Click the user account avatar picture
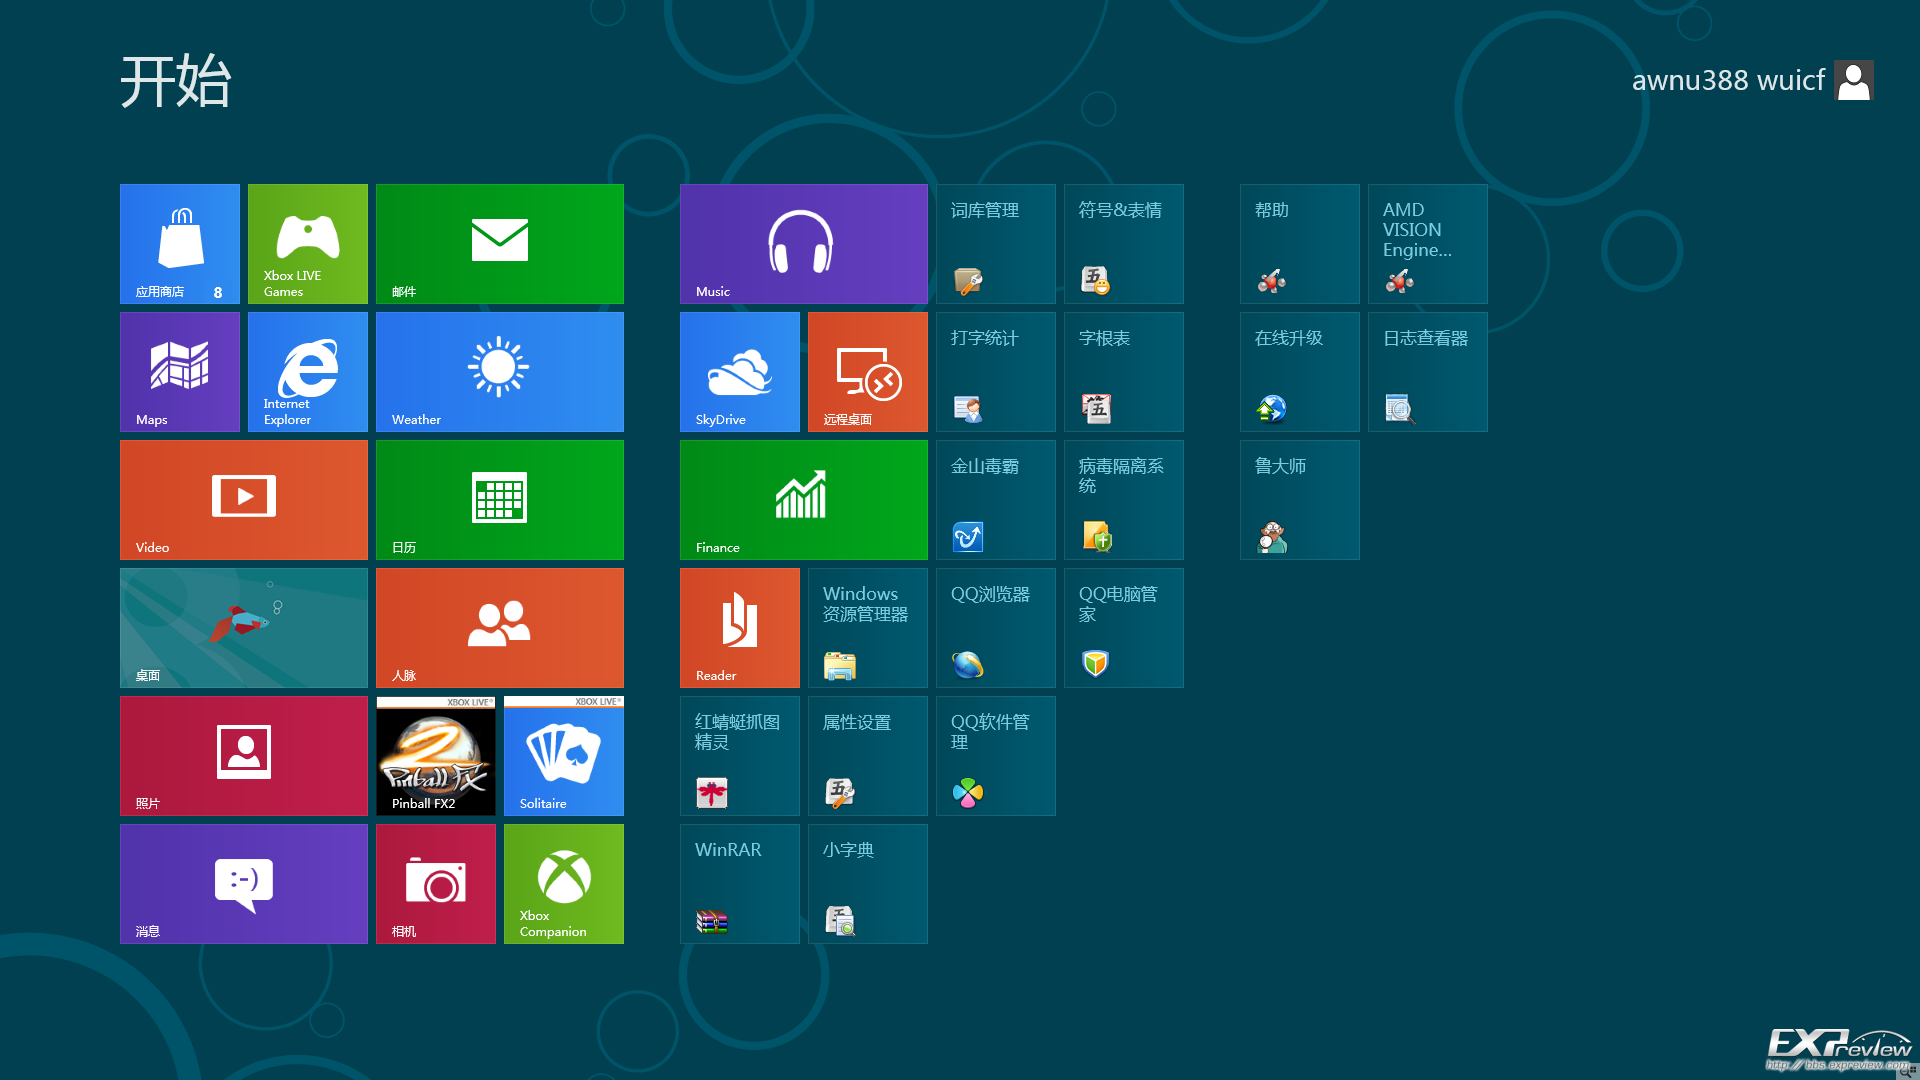This screenshot has width=1920, height=1080. (x=1854, y=81)
